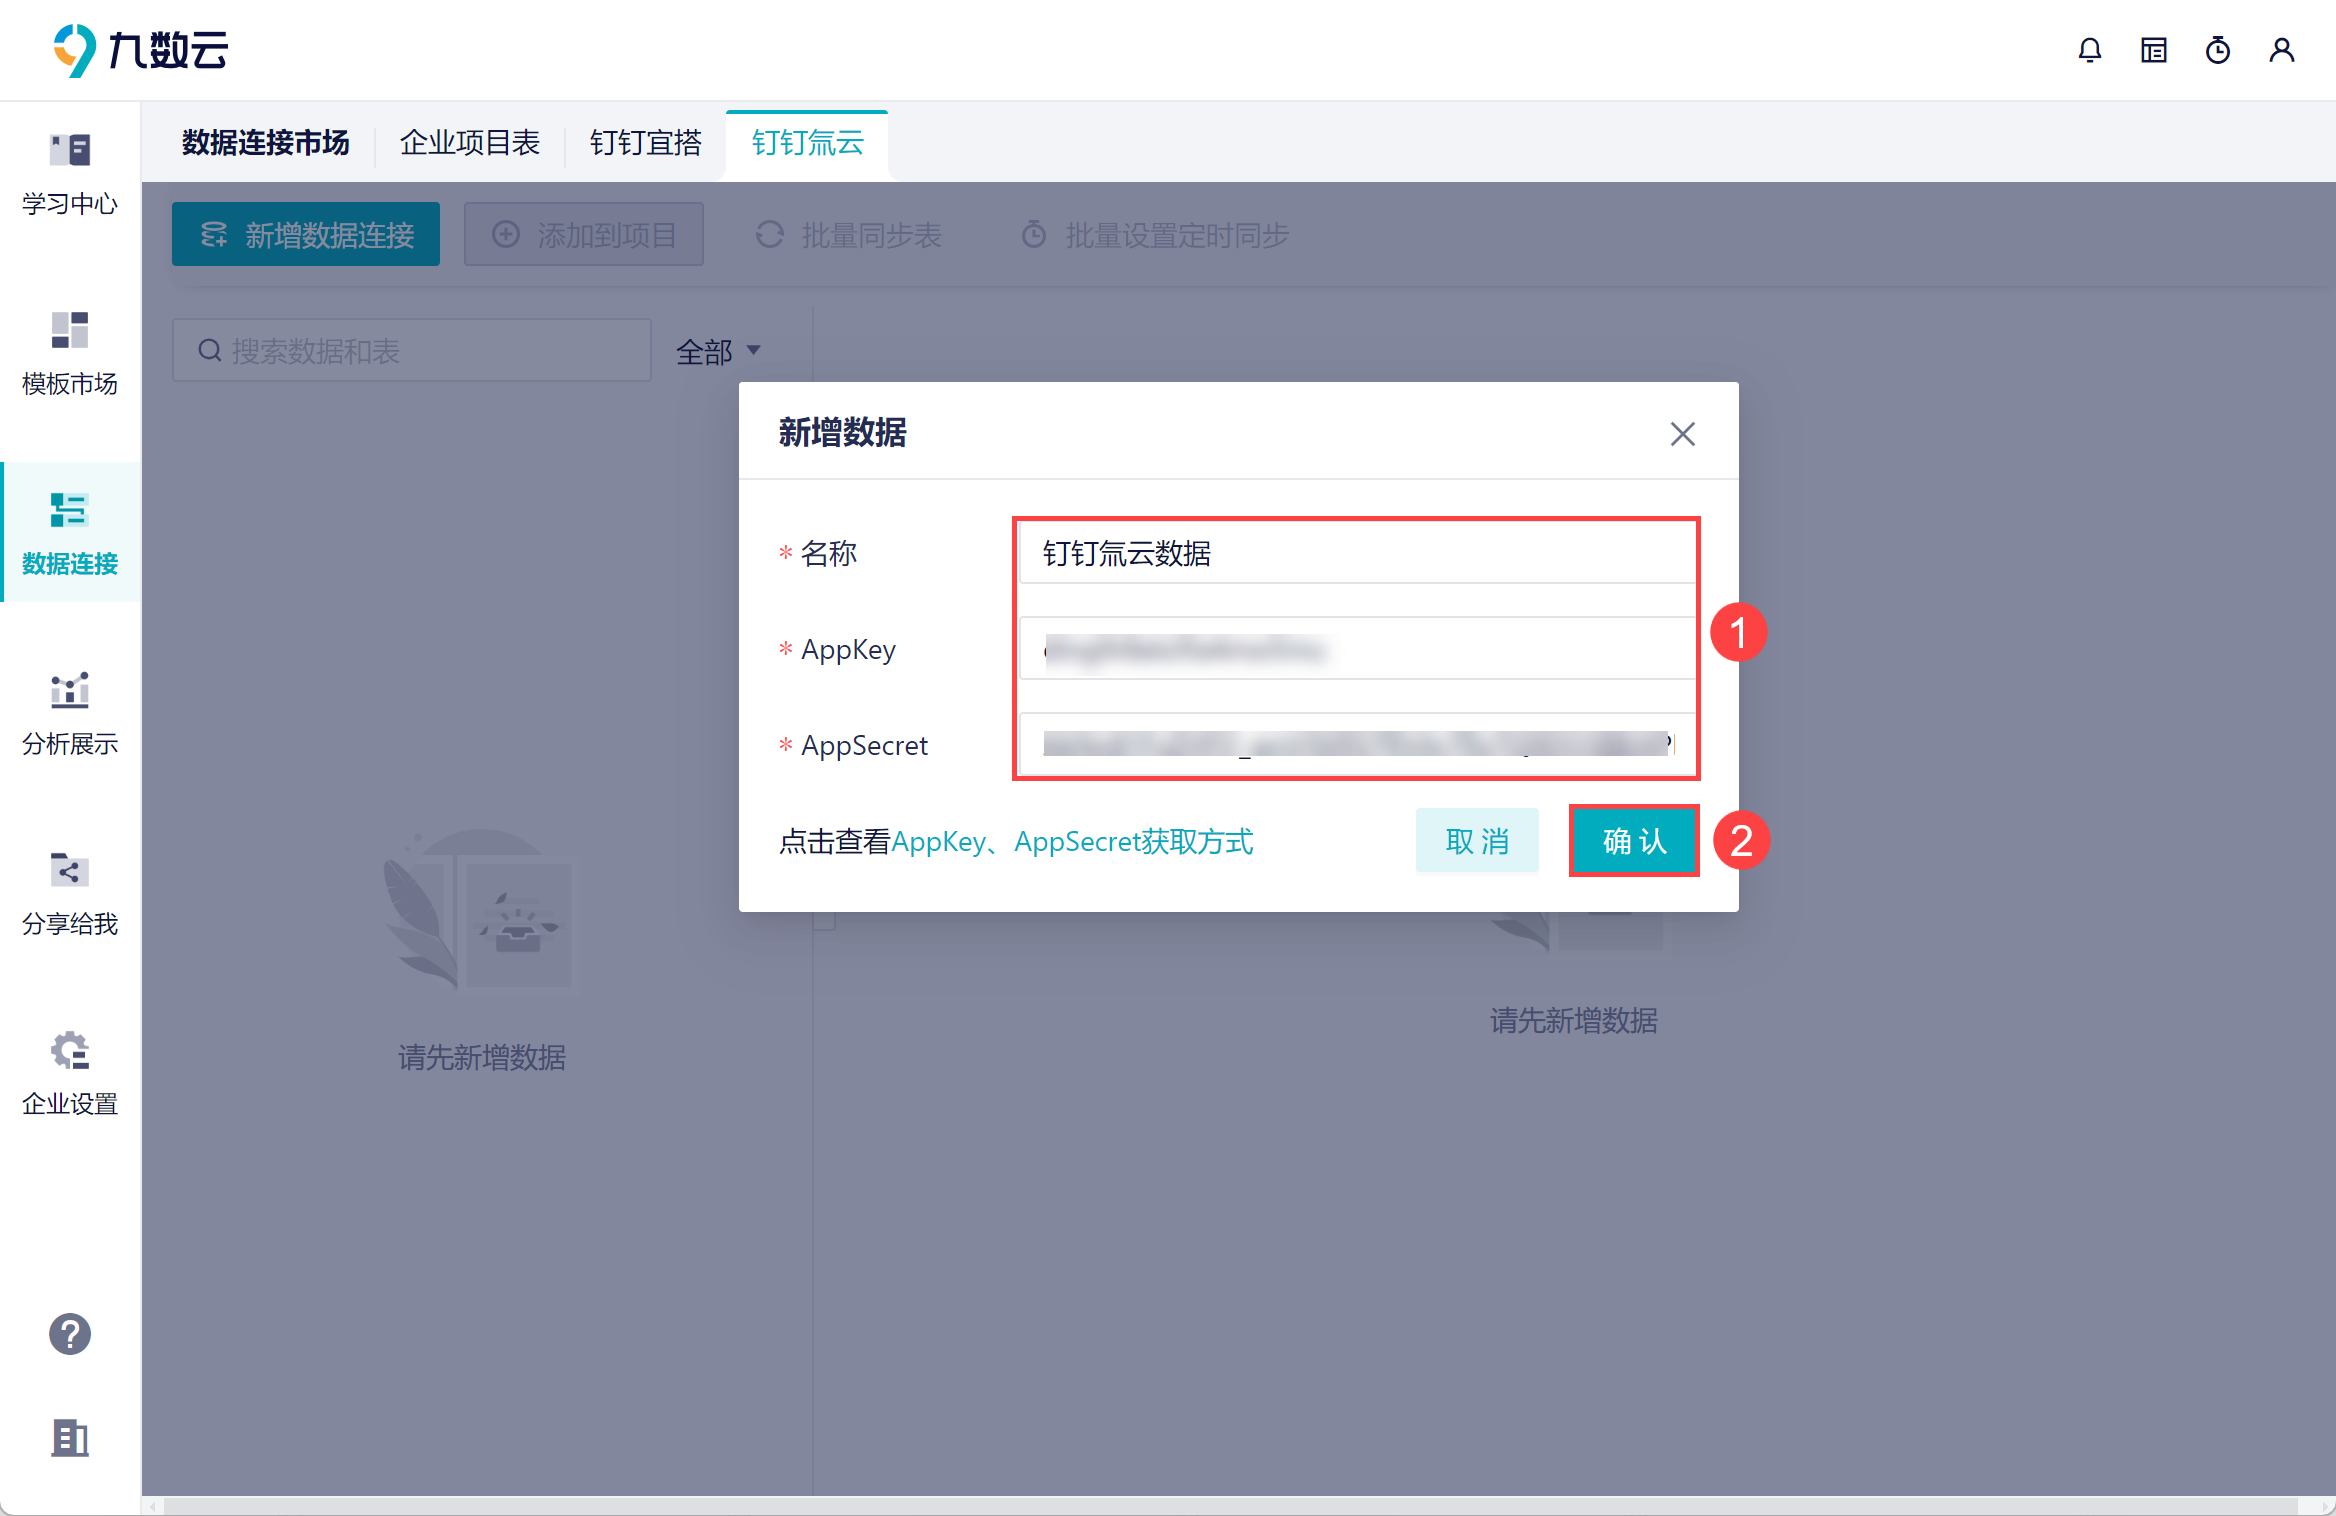
Task: Open the user profile icon
Action: click(x=2282, y=50)
